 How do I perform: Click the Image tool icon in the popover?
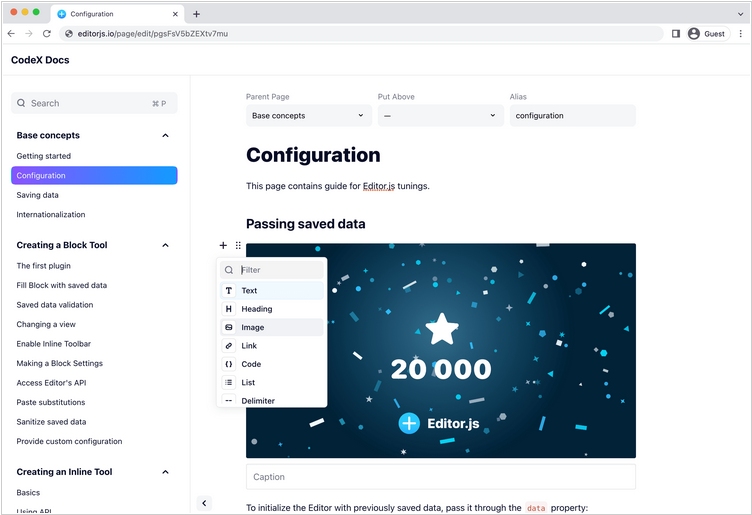coord(229,327)
